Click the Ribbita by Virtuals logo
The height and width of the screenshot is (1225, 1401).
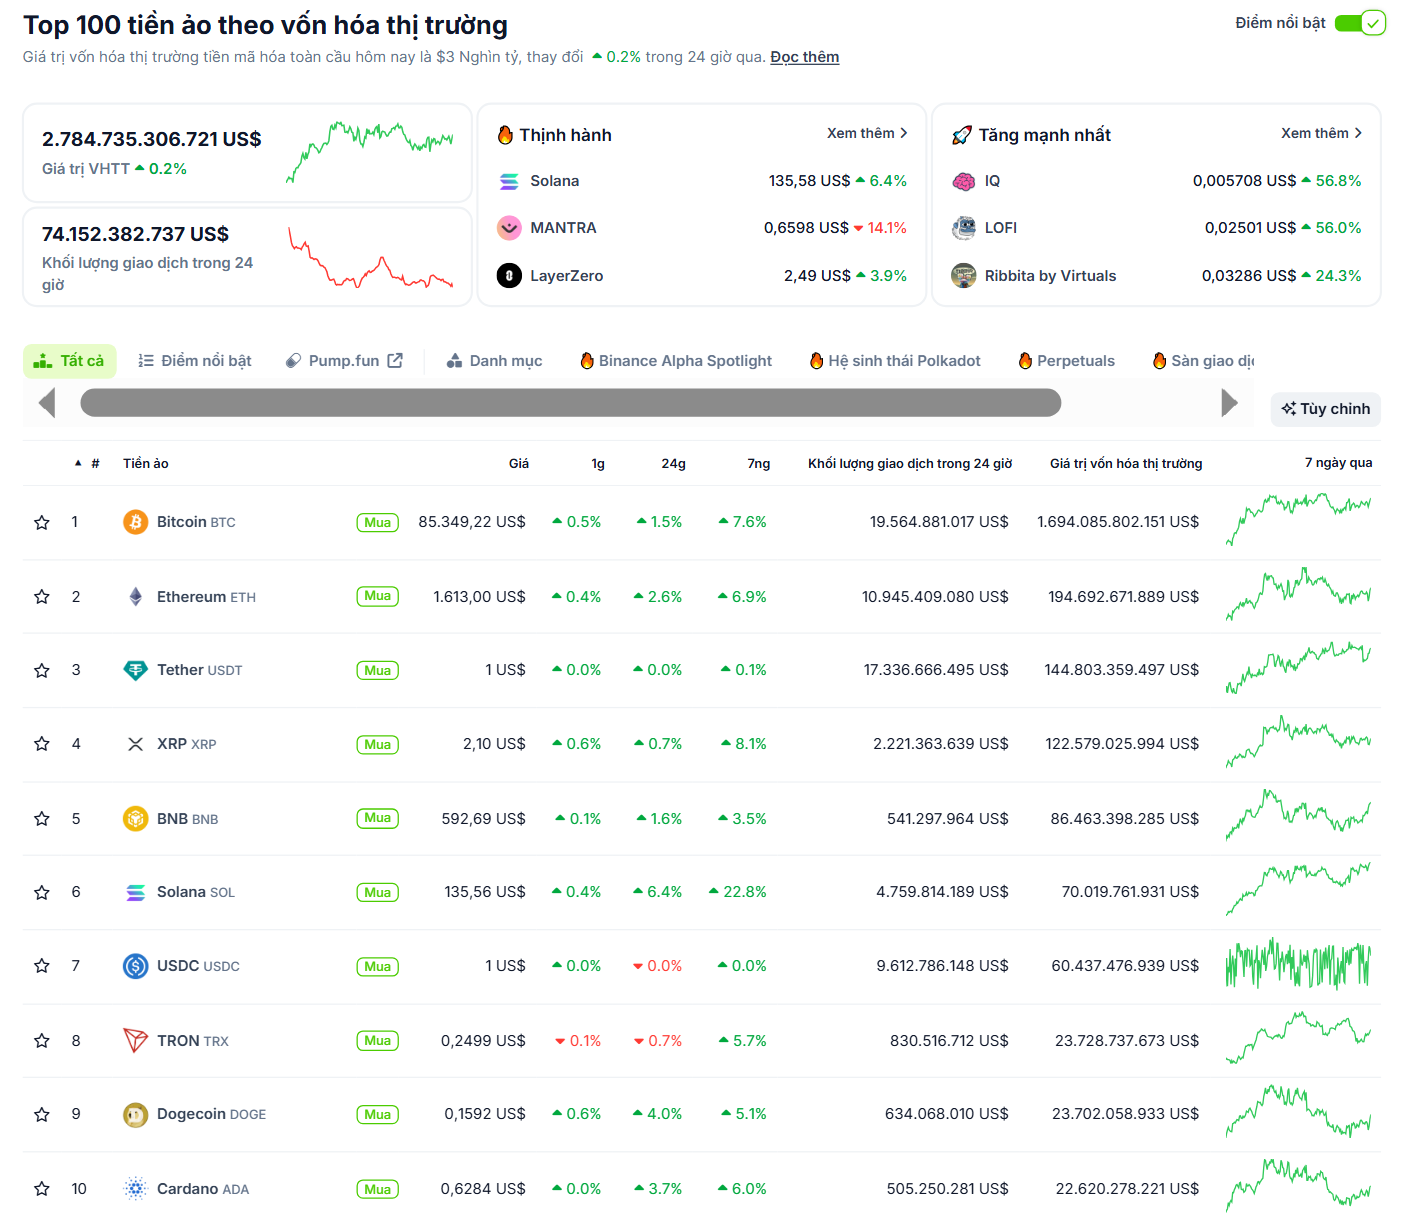pyautogui.click(x=964, y=276)
